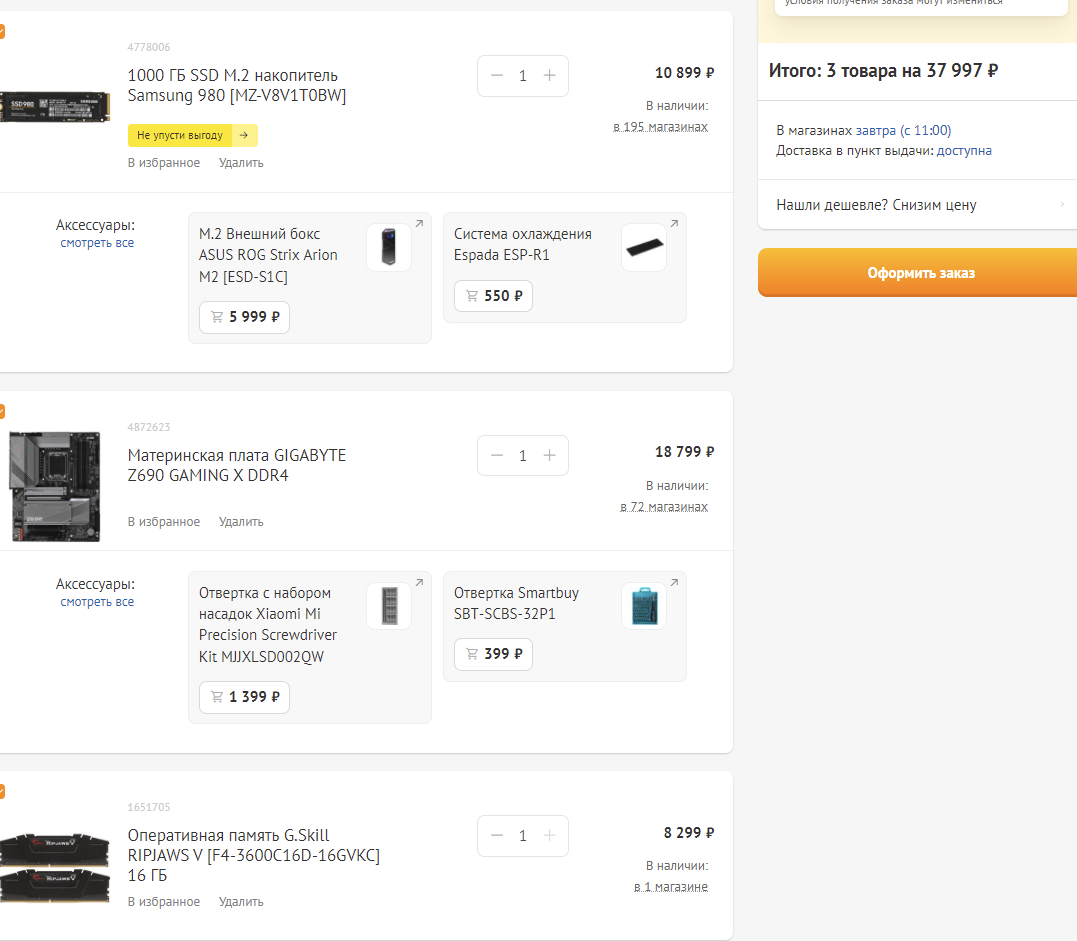The height and width of the screenshot is (941, 1077).
Task: Open the 'завтра (с 11:00)' store pickup link
Action: pos(903,130)
